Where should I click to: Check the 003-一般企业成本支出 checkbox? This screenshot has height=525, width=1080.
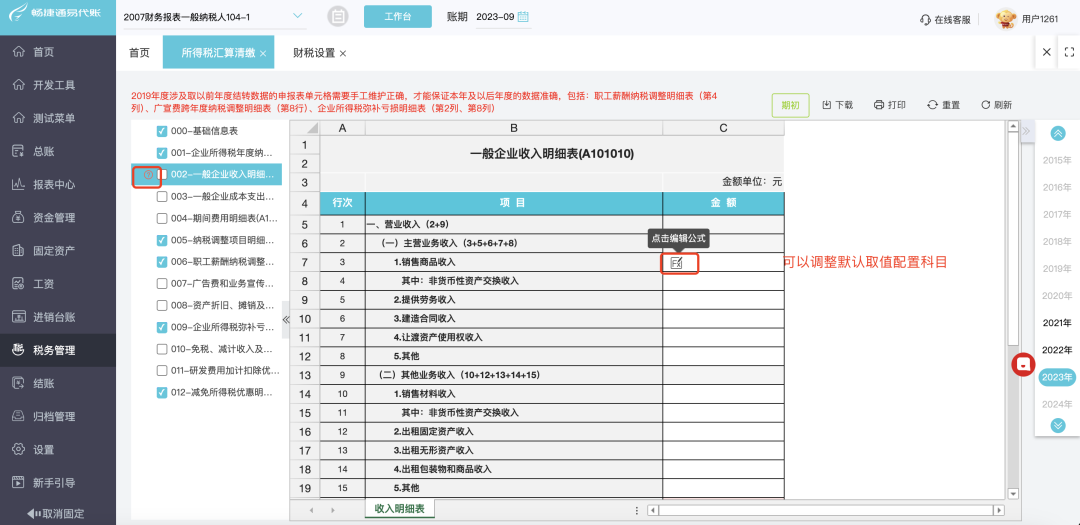(x=162, y=196)
